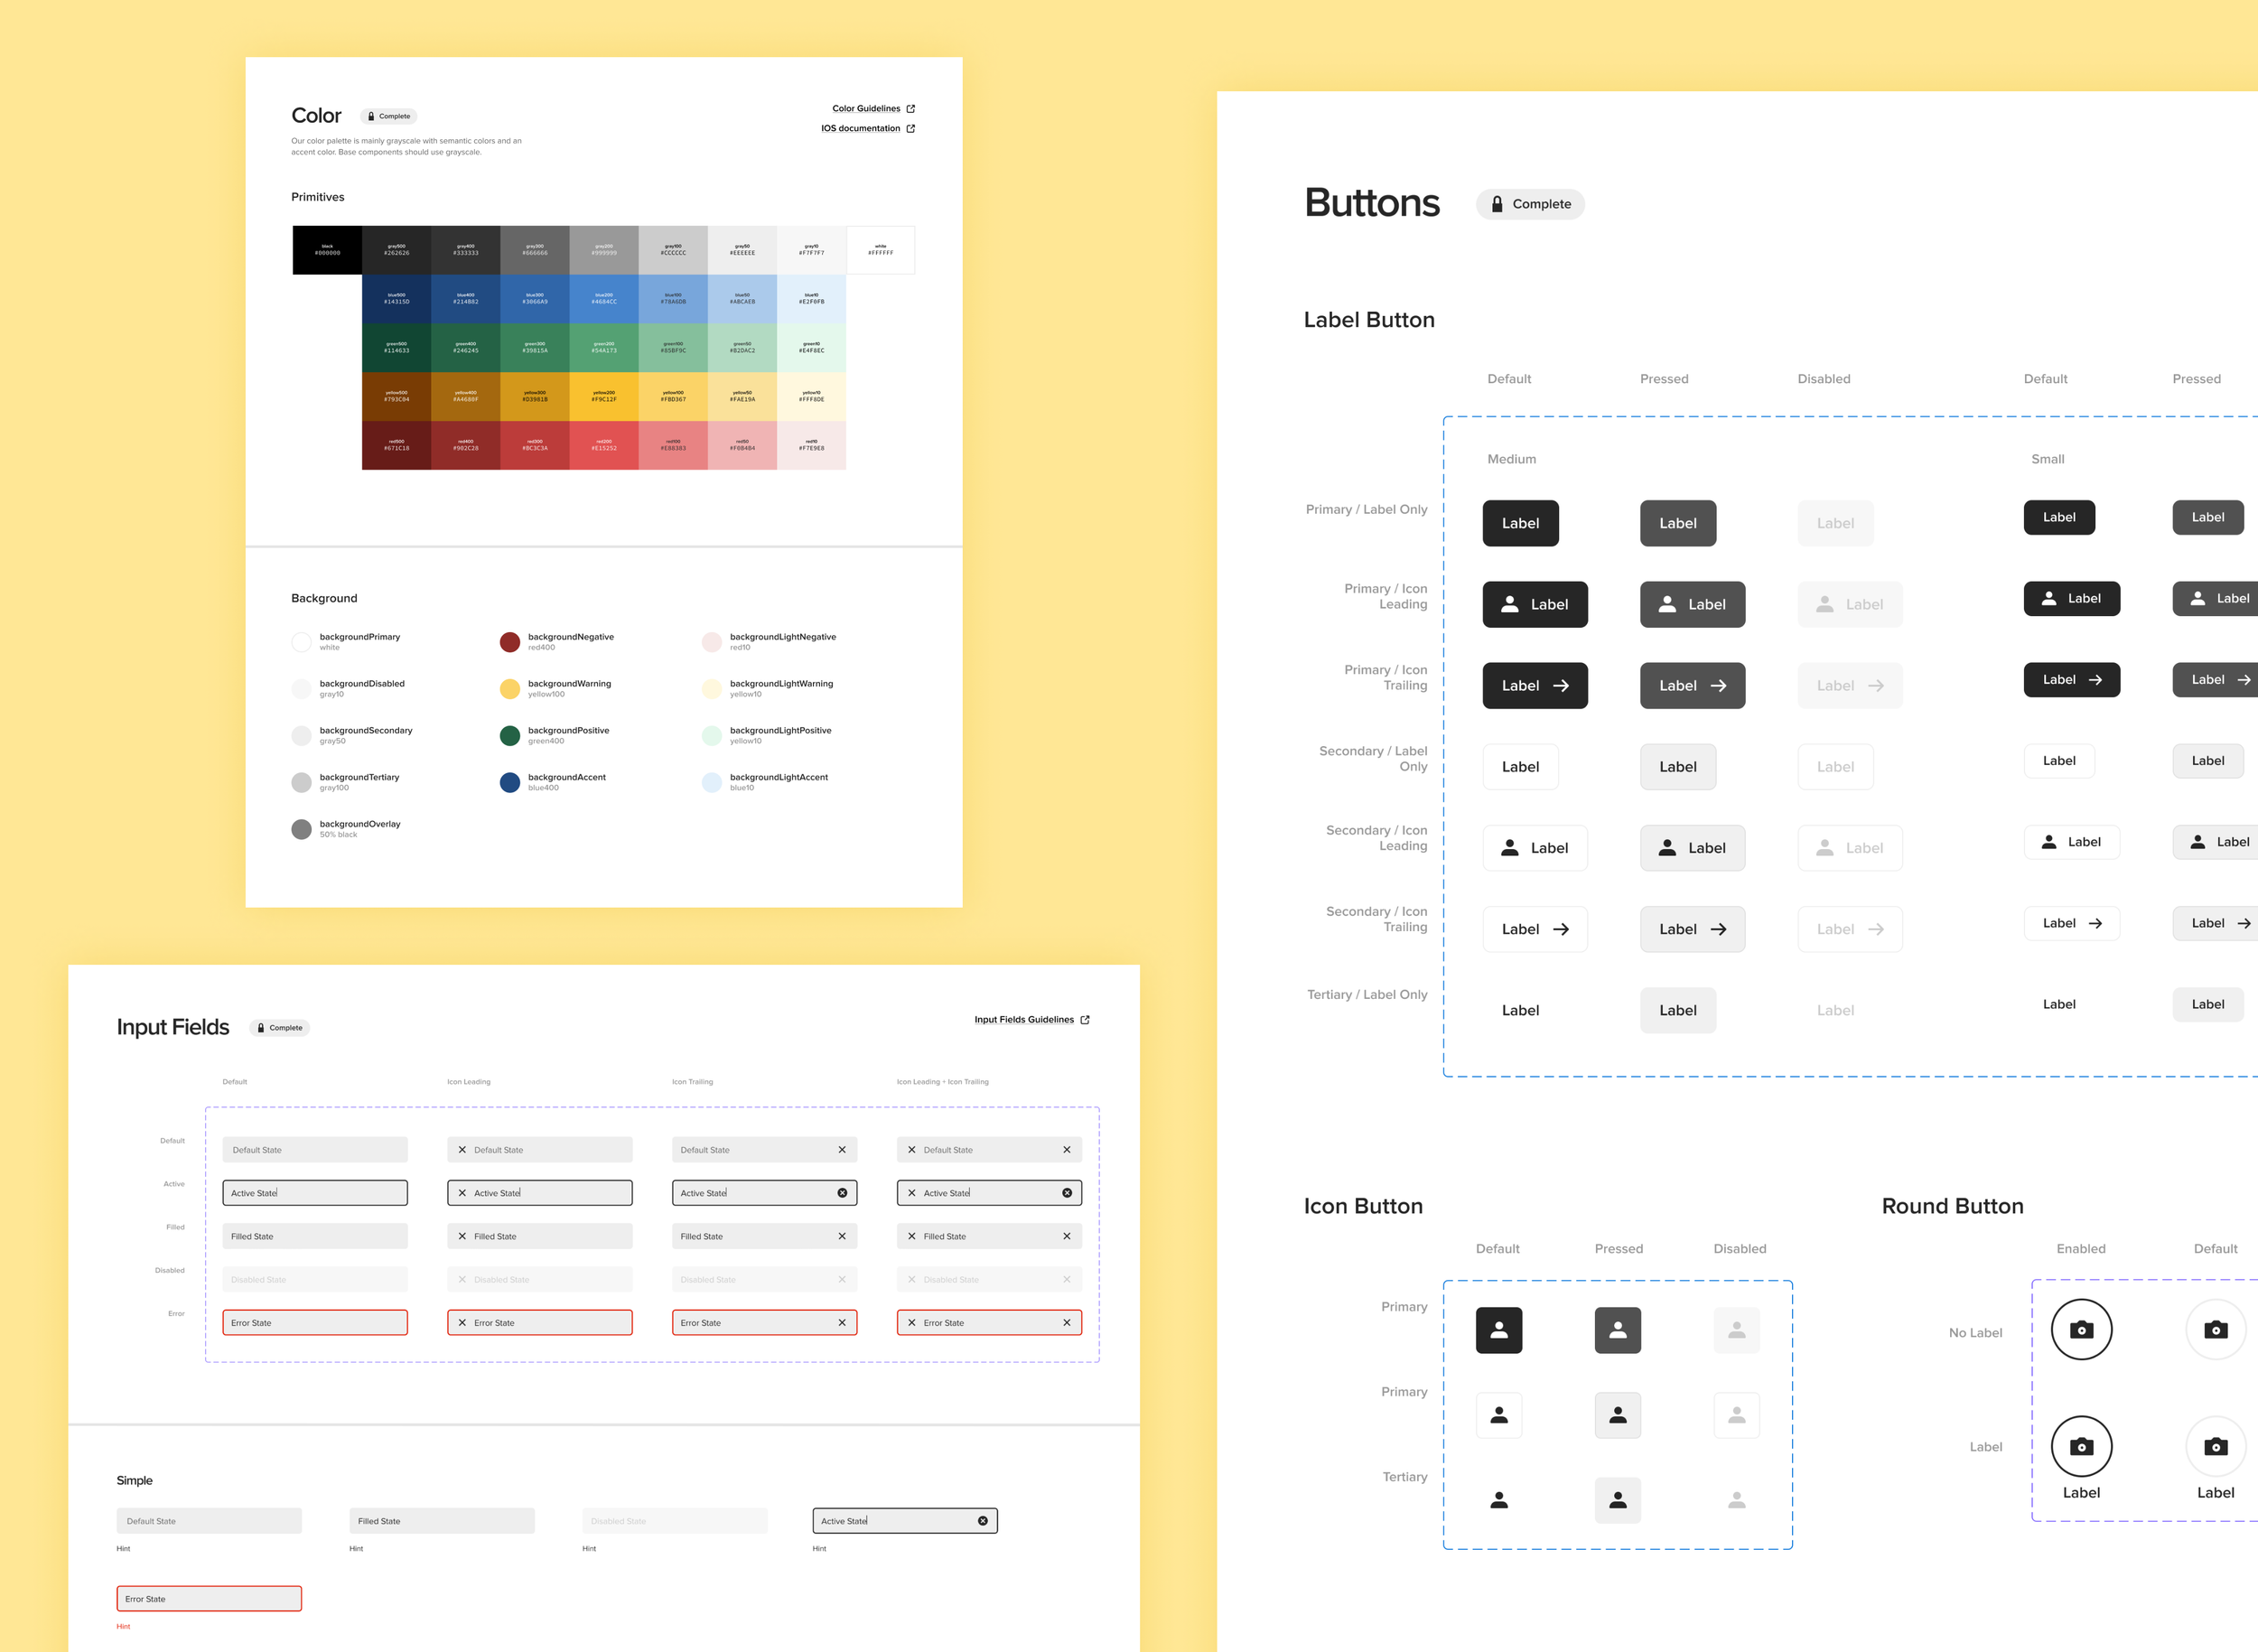Click the Input Fields Guidelines external link icon

[1085, 1020]
